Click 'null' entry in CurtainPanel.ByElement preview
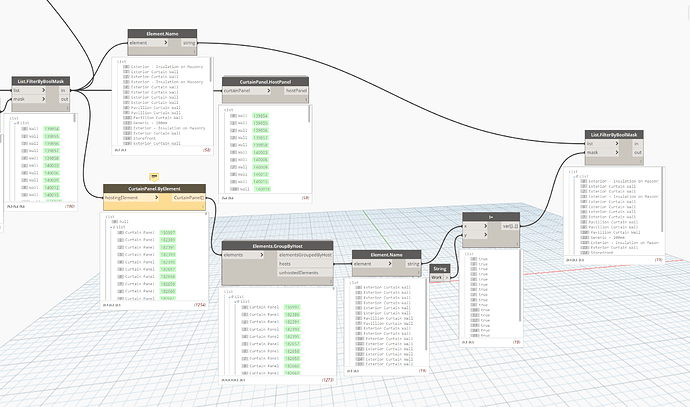The width and height of the screenshot is (690, 407). tap(124, 222)
